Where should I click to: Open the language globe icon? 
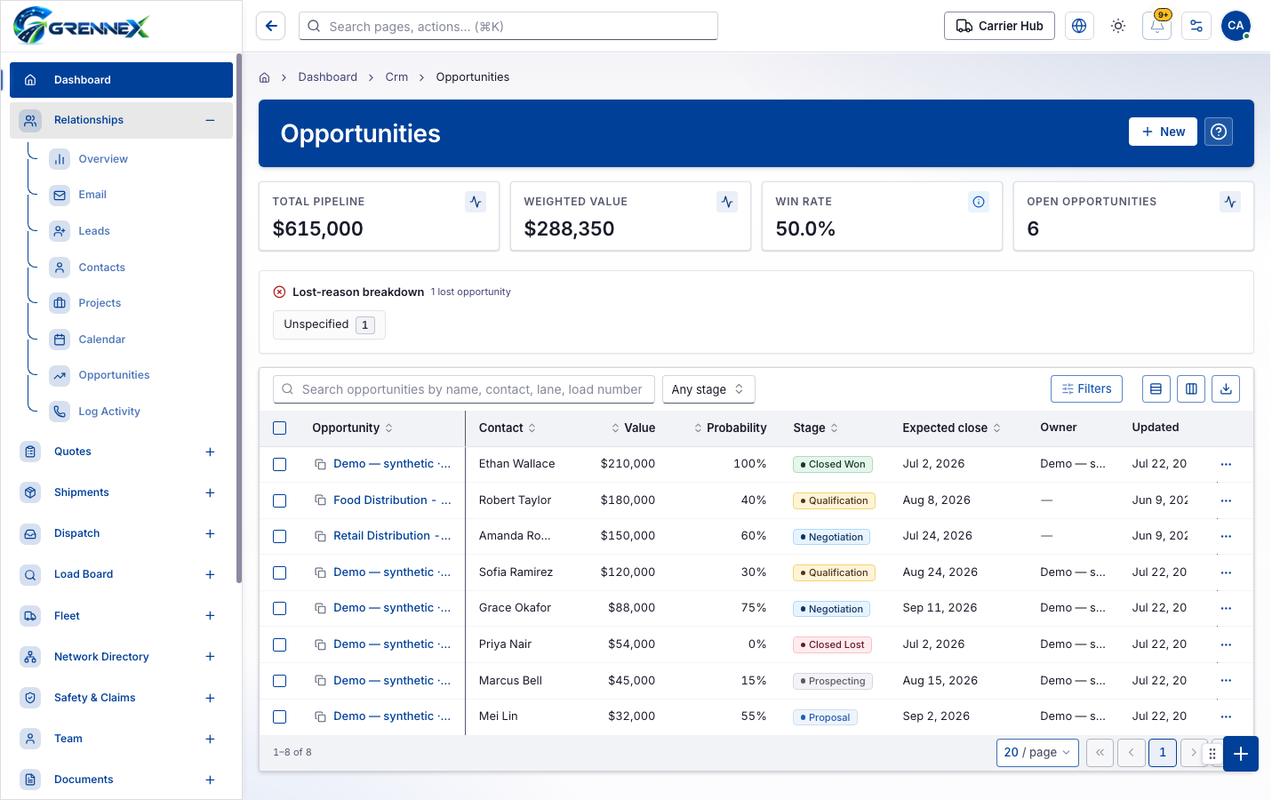[1079, 26]
